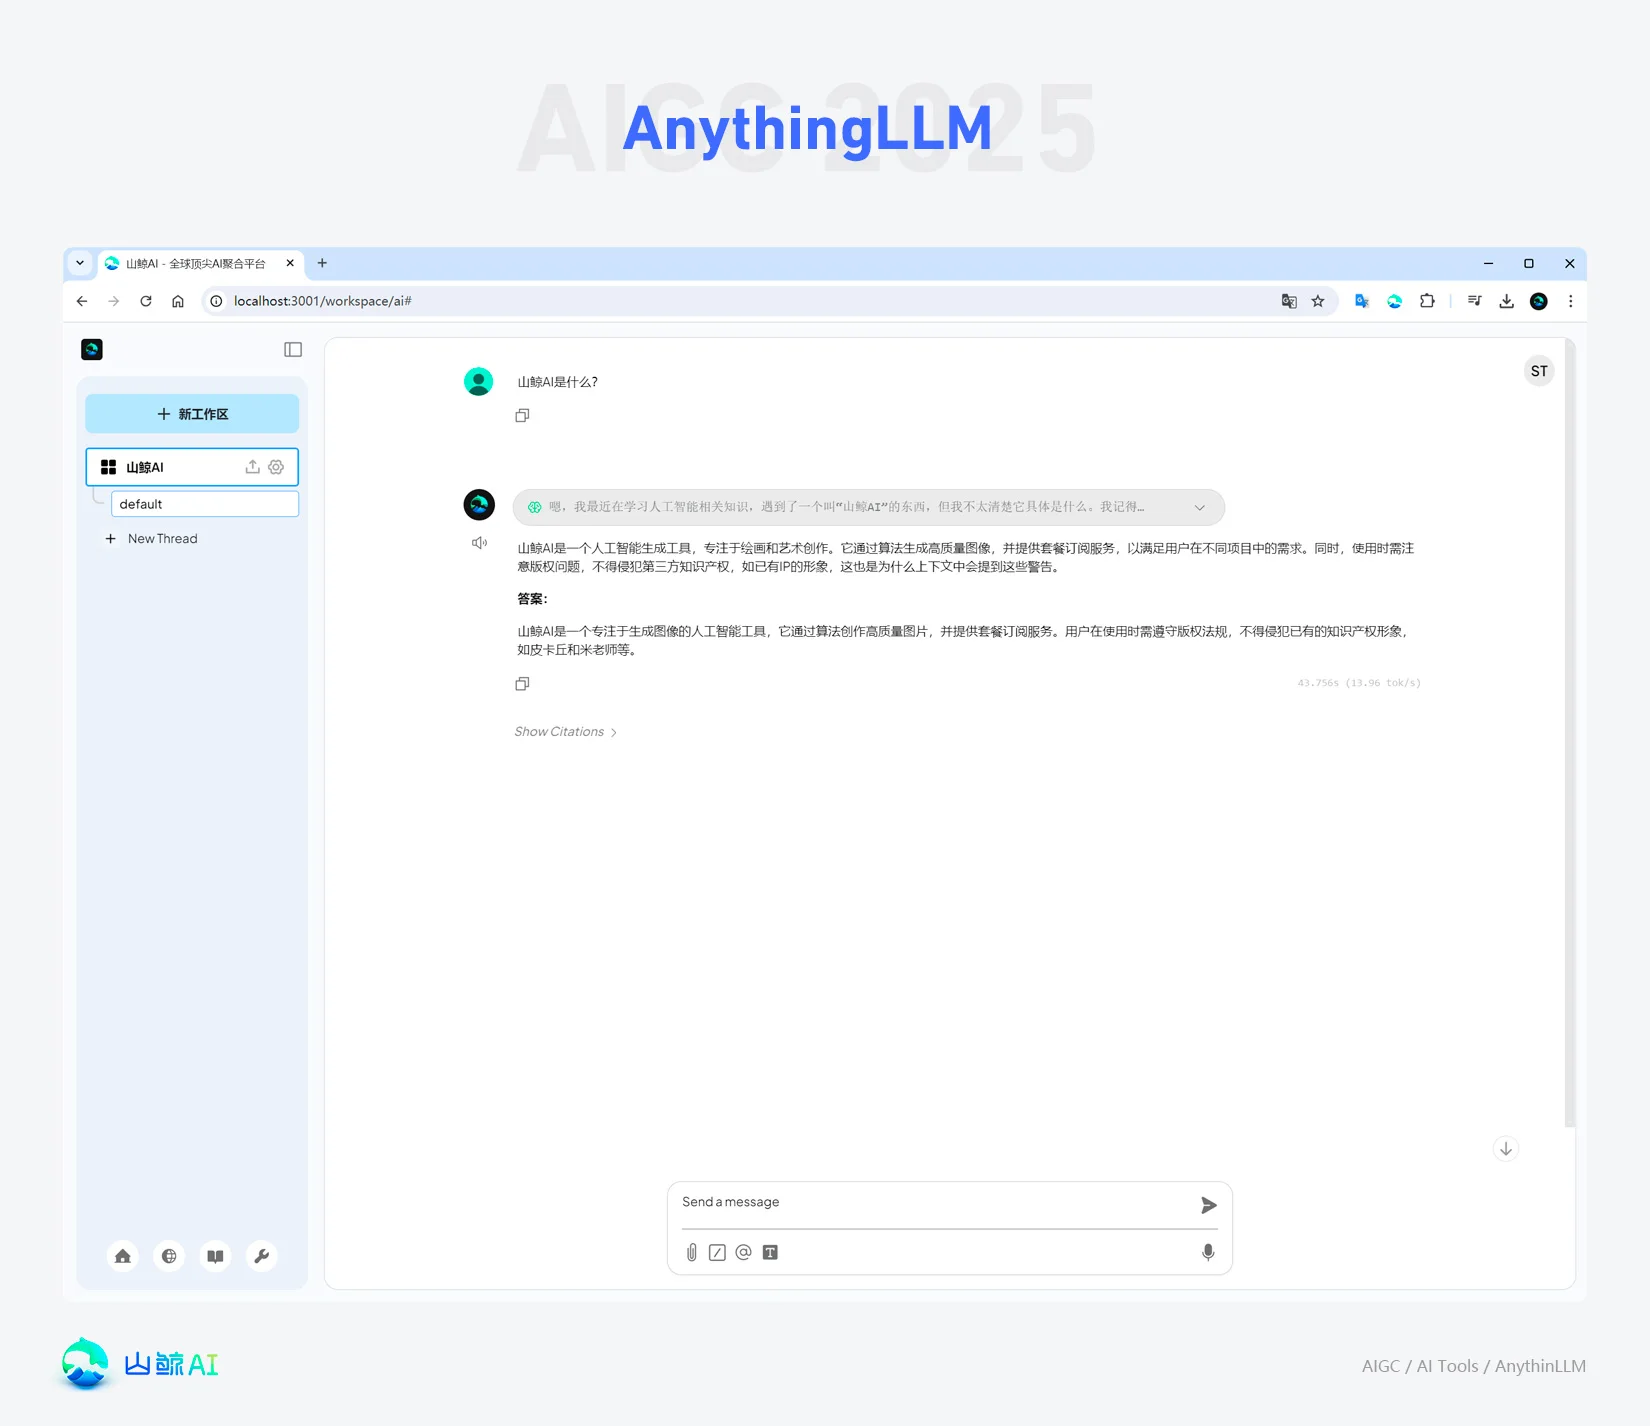
Task: Copy the AI response text
Action: point(522,684)
